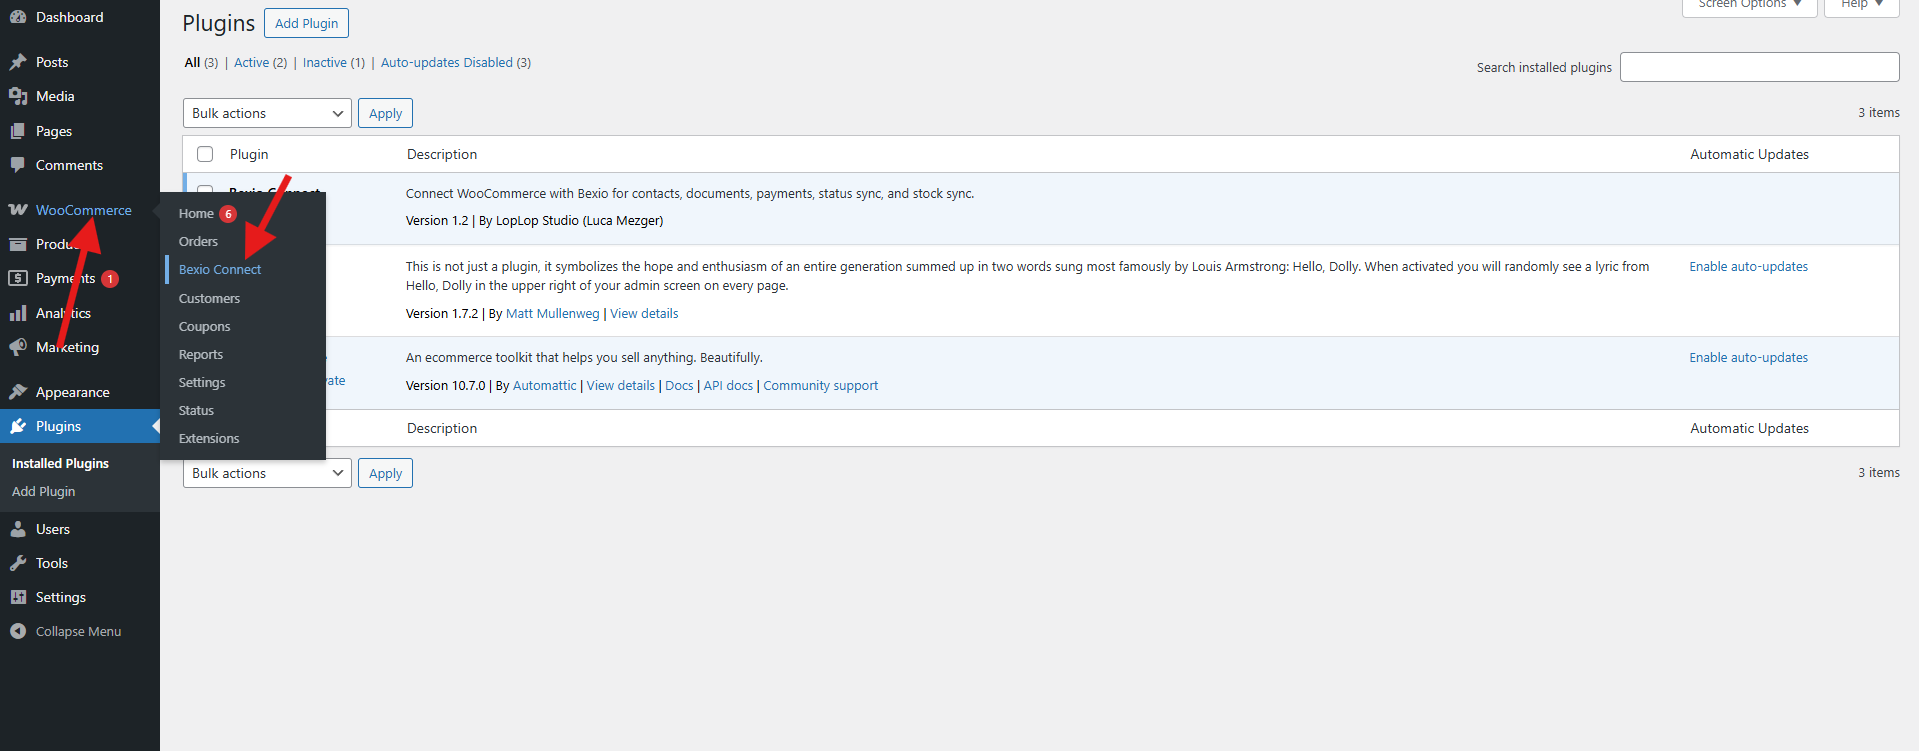Click the Bexio Connect plugin description text
The width and height of the screenshot is (1919, 751).
[690, 194]
